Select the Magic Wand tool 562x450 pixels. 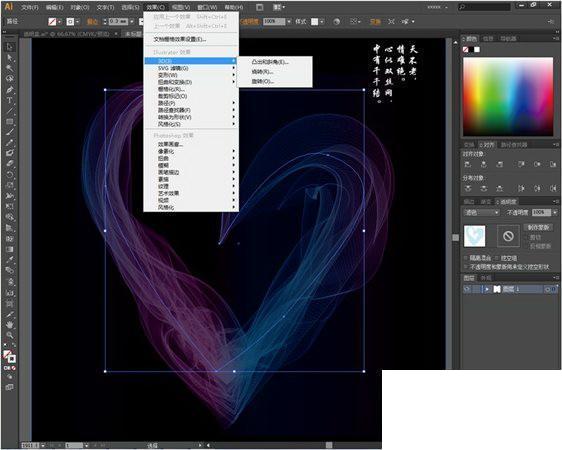[9, 68]
